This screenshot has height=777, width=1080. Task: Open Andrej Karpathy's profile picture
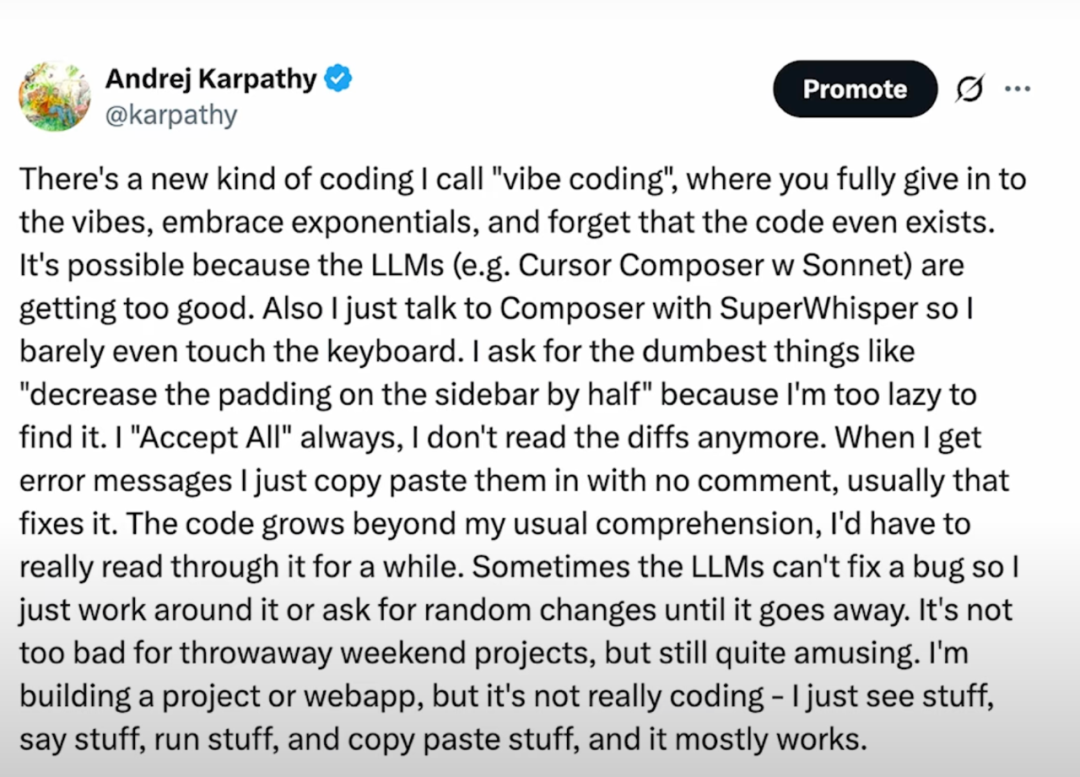click(54, 96)
